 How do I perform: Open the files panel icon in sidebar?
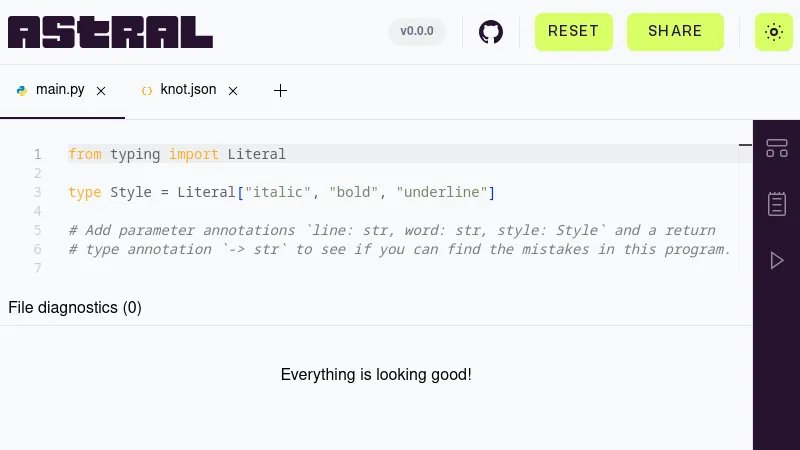(x=777, y=149)
